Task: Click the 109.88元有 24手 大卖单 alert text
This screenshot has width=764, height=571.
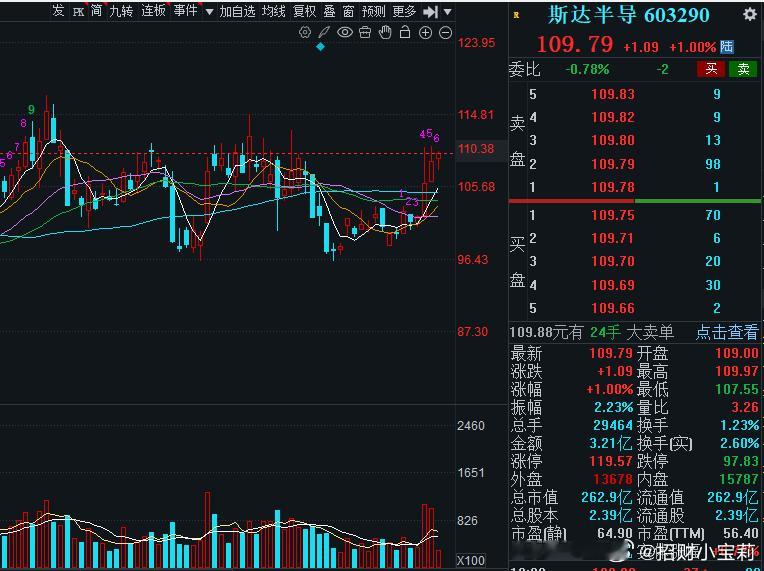Action: point(592,332)
